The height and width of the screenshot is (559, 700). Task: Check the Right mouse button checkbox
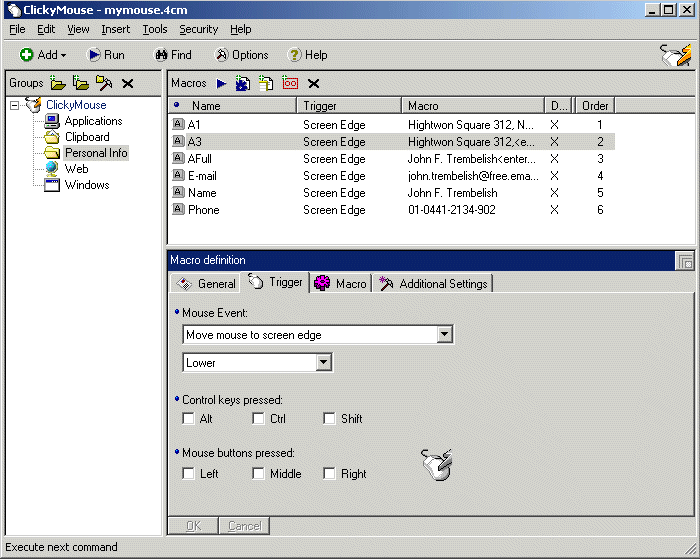click(329, 474)
